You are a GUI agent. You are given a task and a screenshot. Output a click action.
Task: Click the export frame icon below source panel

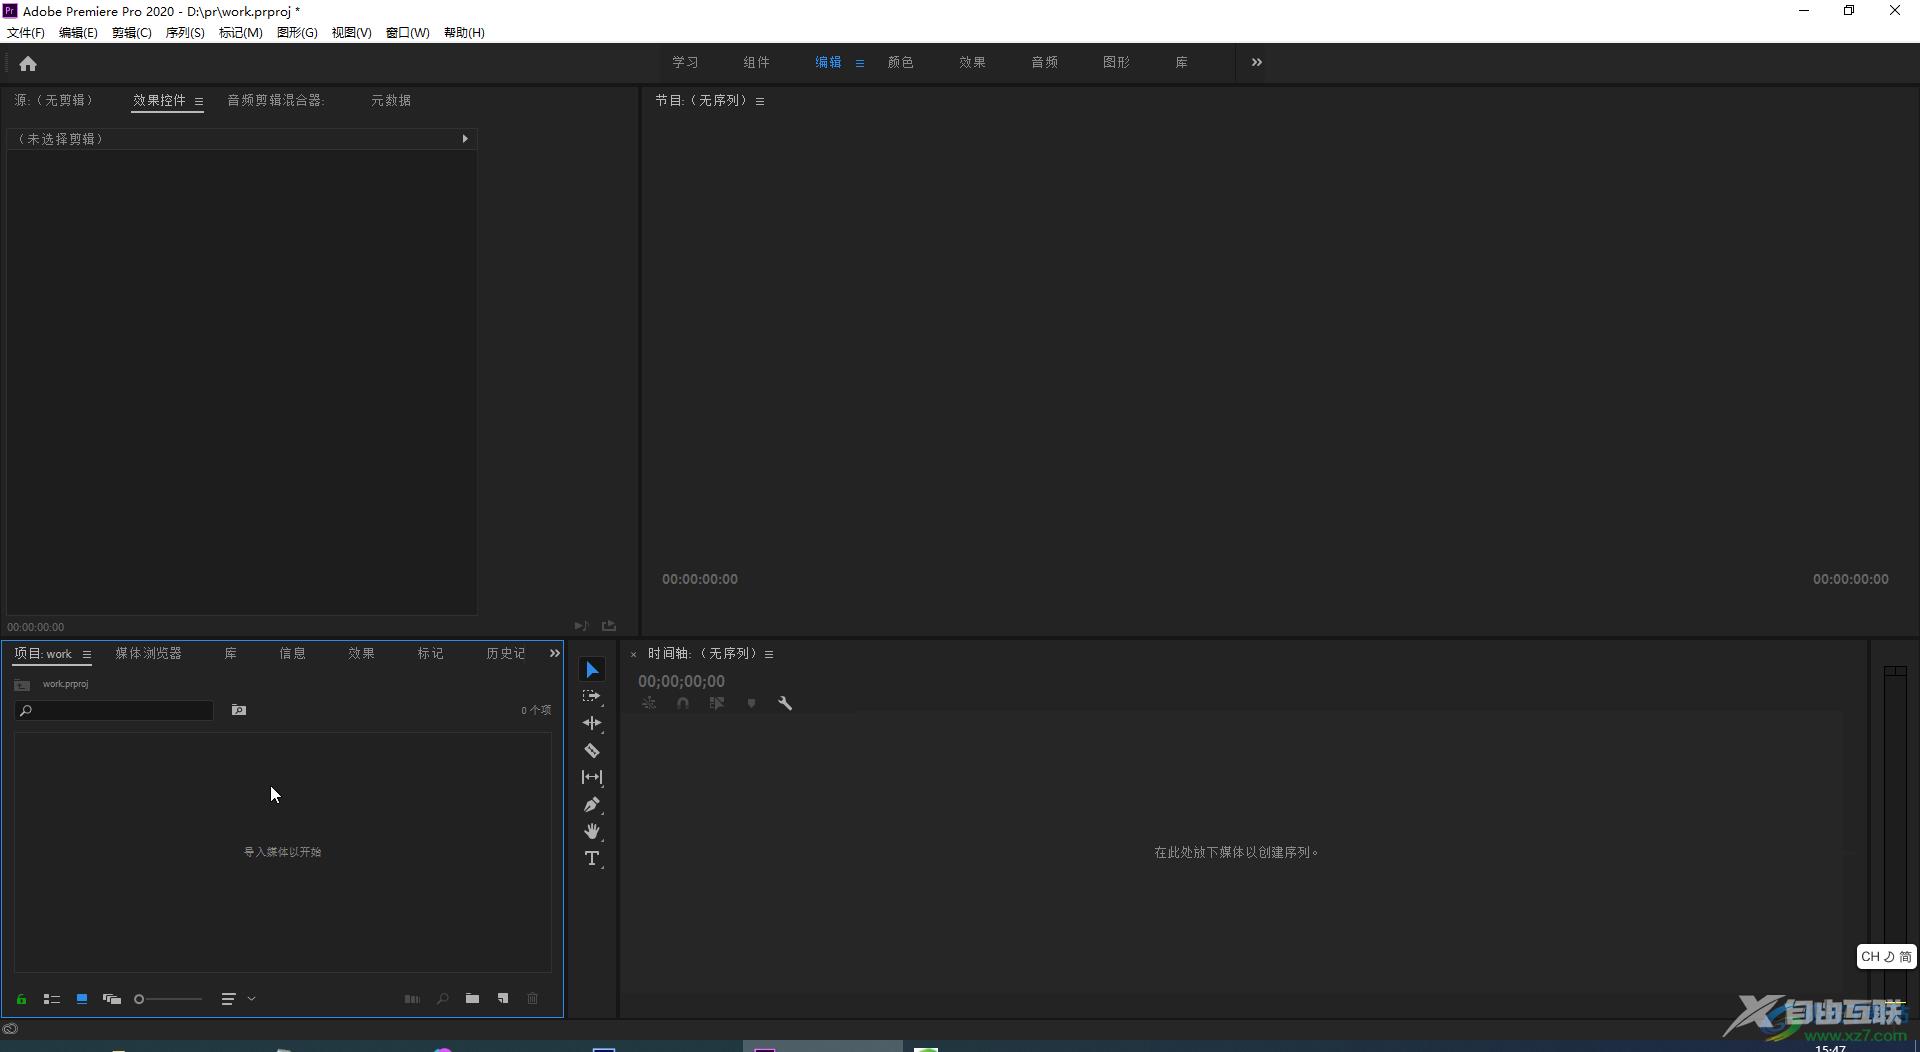[609, 626]
